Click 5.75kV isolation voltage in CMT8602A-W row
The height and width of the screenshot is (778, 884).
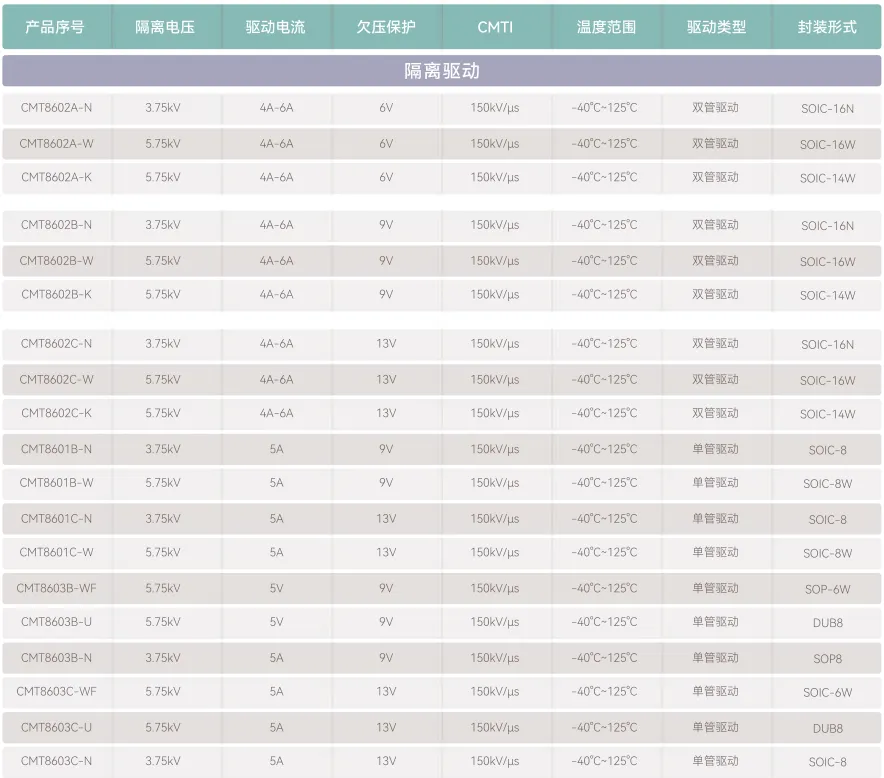[163, 144]
